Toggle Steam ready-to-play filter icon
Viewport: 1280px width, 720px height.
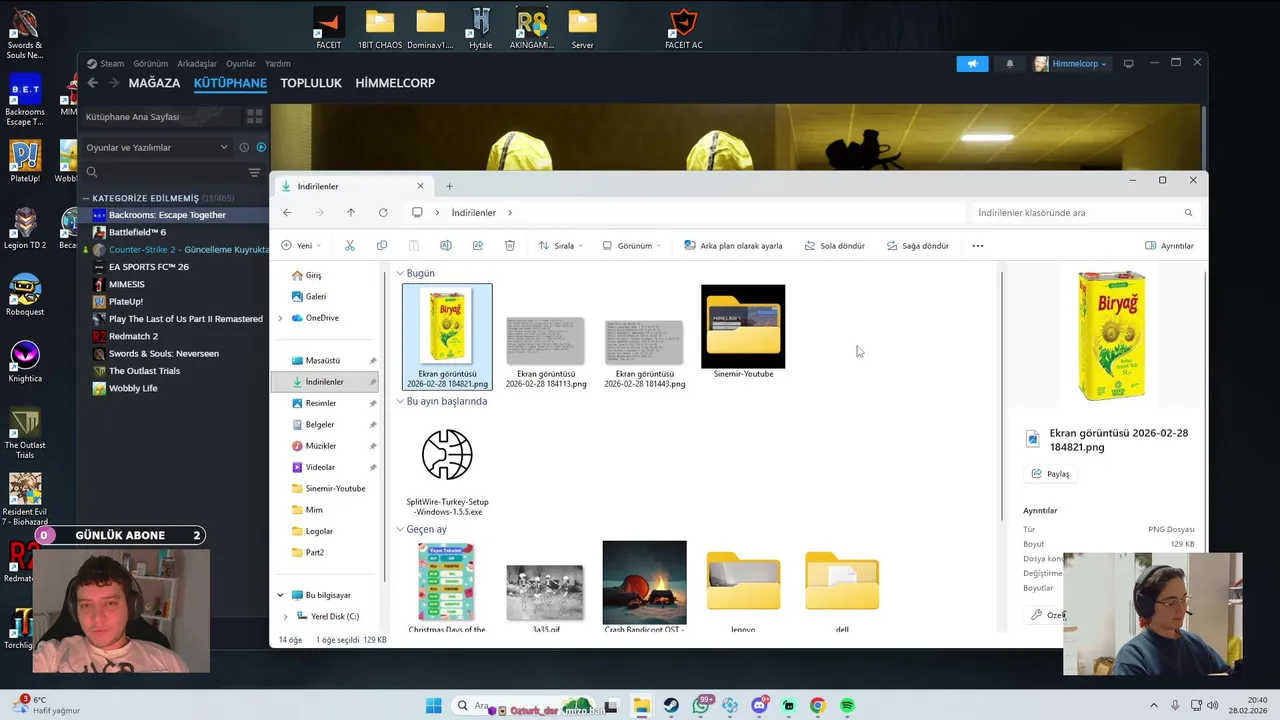tap(261, 147)
